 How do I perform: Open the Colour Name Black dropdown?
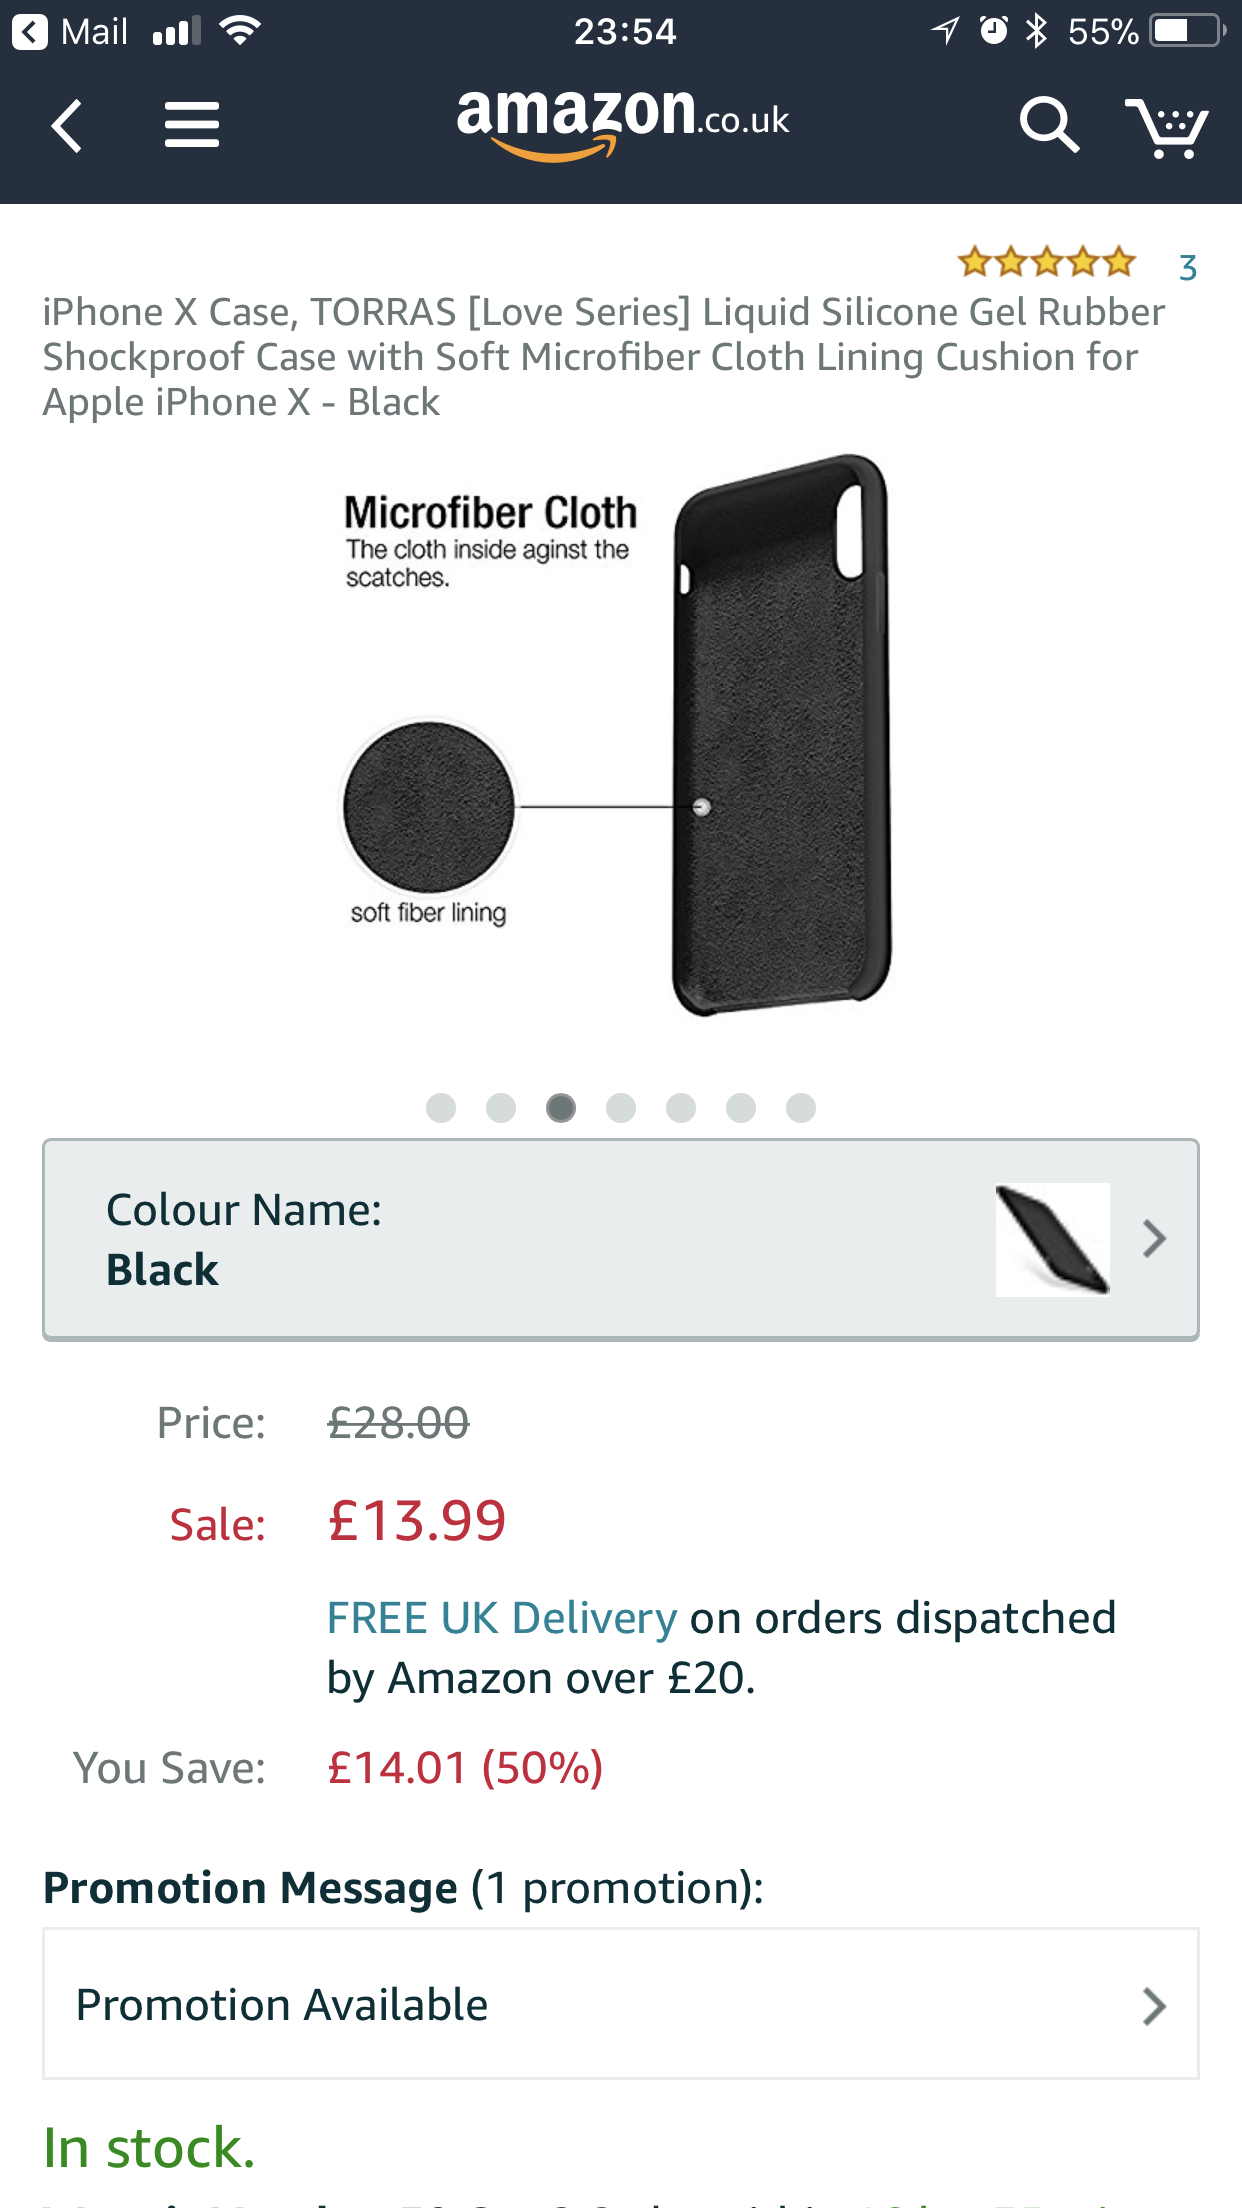621,1240
